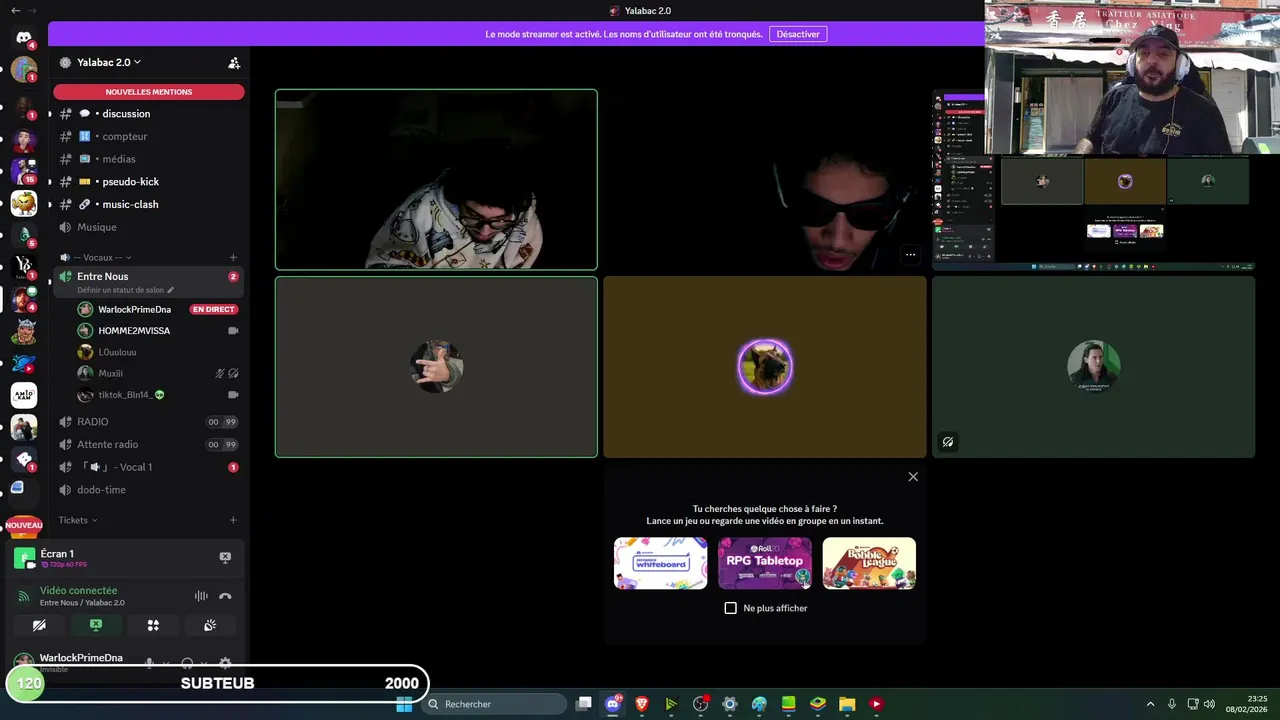This screenshot has width=1280, height=720.
Task: Stop streaming Écran 1 with the monitor X icon
Action: 225,557
